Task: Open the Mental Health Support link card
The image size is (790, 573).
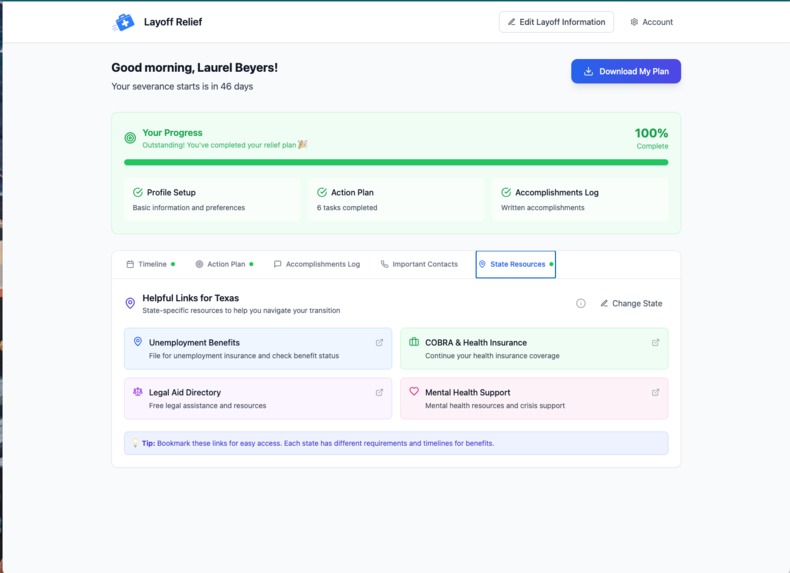Action: pos(534,399)
